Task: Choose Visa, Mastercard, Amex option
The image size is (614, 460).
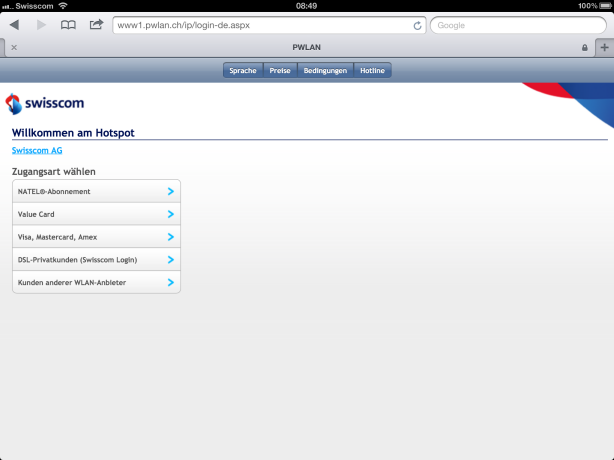Action: click(x=96, y=236)
